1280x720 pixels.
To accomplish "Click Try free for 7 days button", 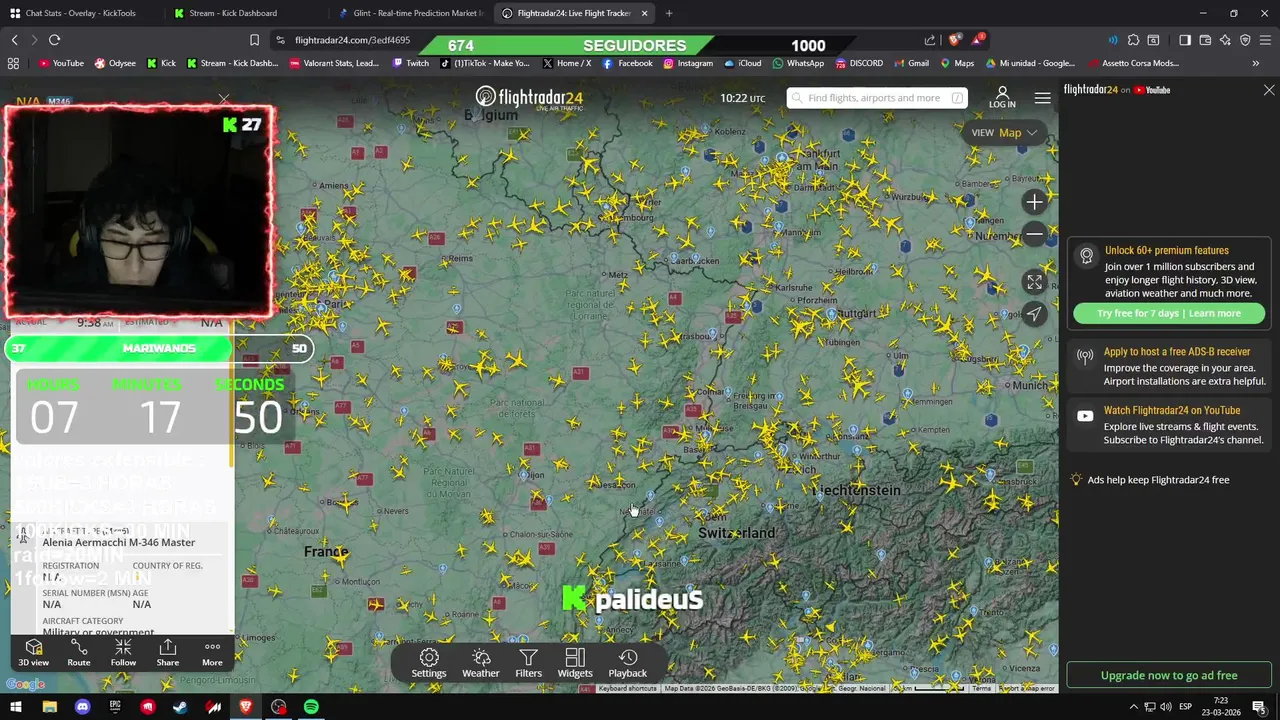I will [x=1169, y=313].
